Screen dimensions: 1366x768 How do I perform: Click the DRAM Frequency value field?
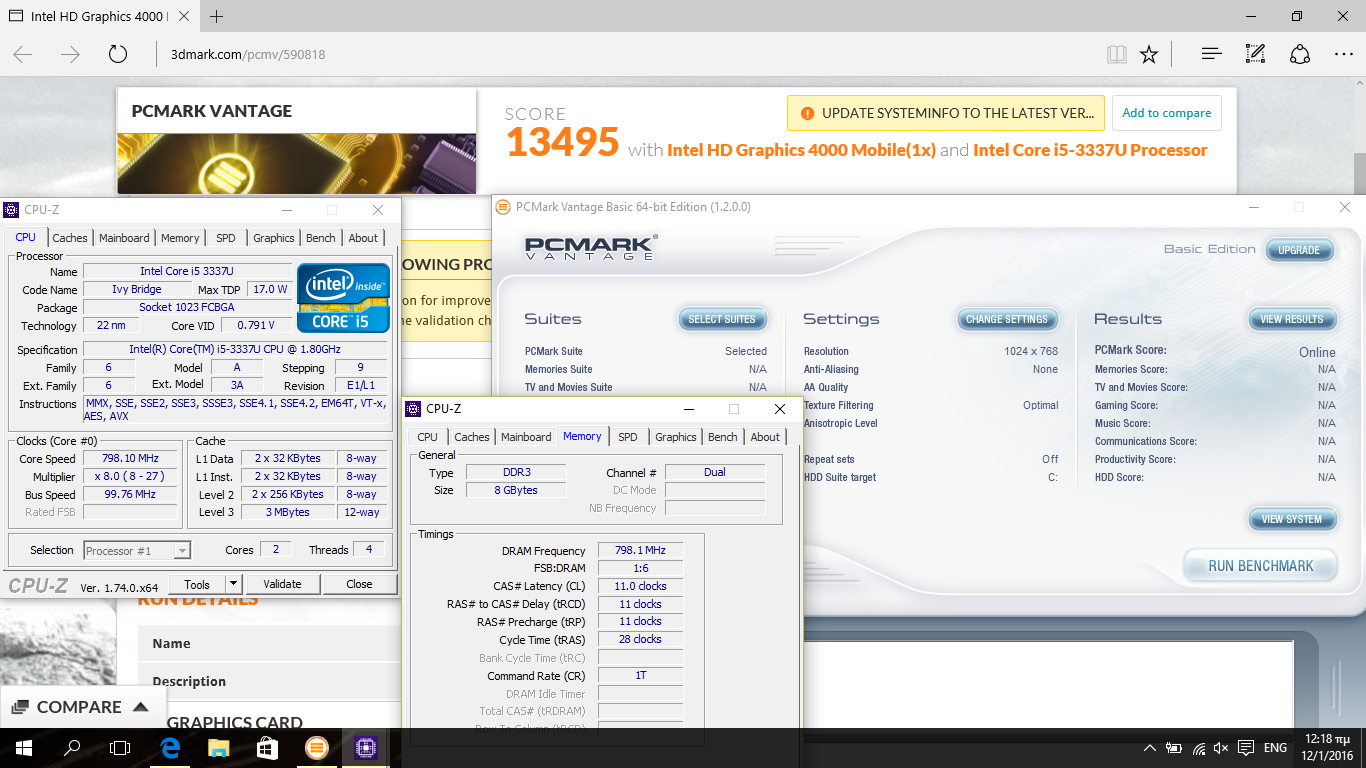click(641, 550)
